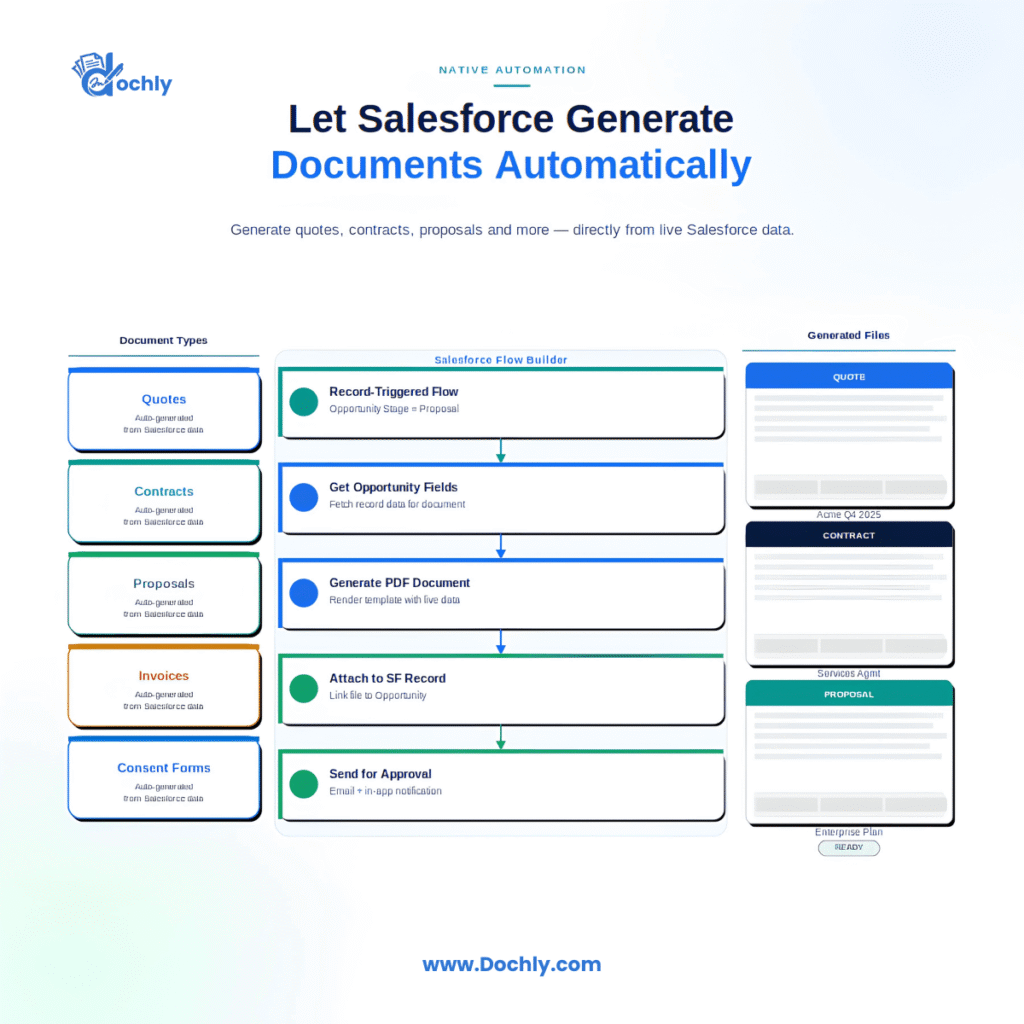Open the Record-Triggered Flow step
Viewport: 1024px width, 1024px height.
click(502, 402)
